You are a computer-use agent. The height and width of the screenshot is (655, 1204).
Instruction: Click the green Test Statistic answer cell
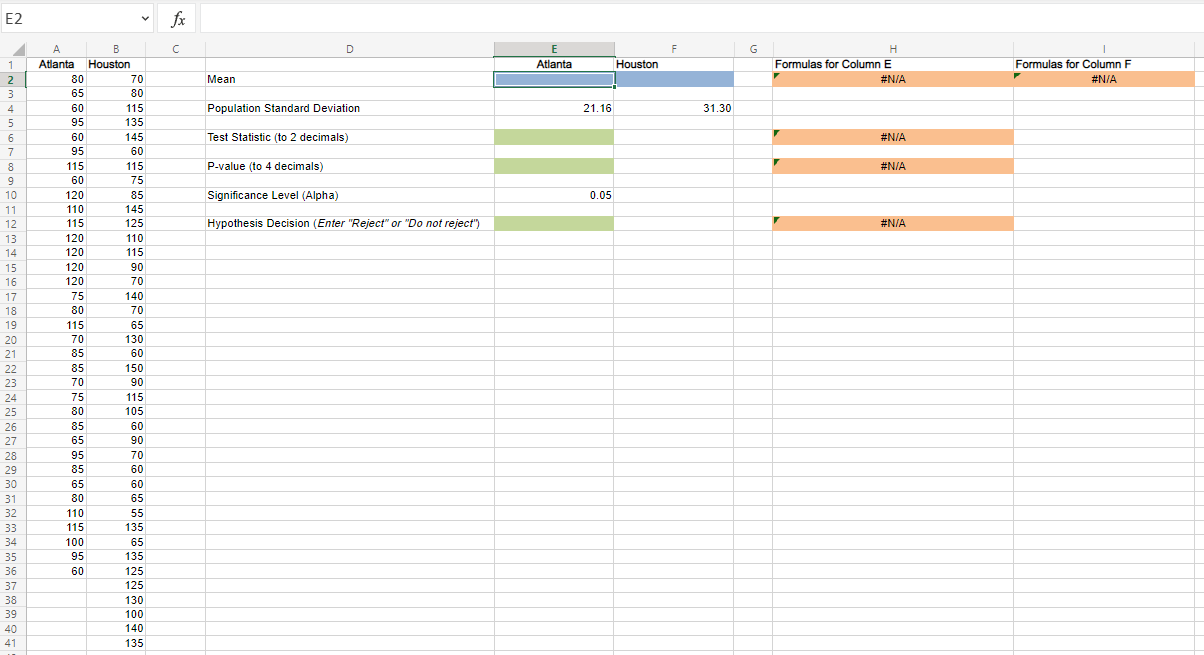(x=554, y=137)
